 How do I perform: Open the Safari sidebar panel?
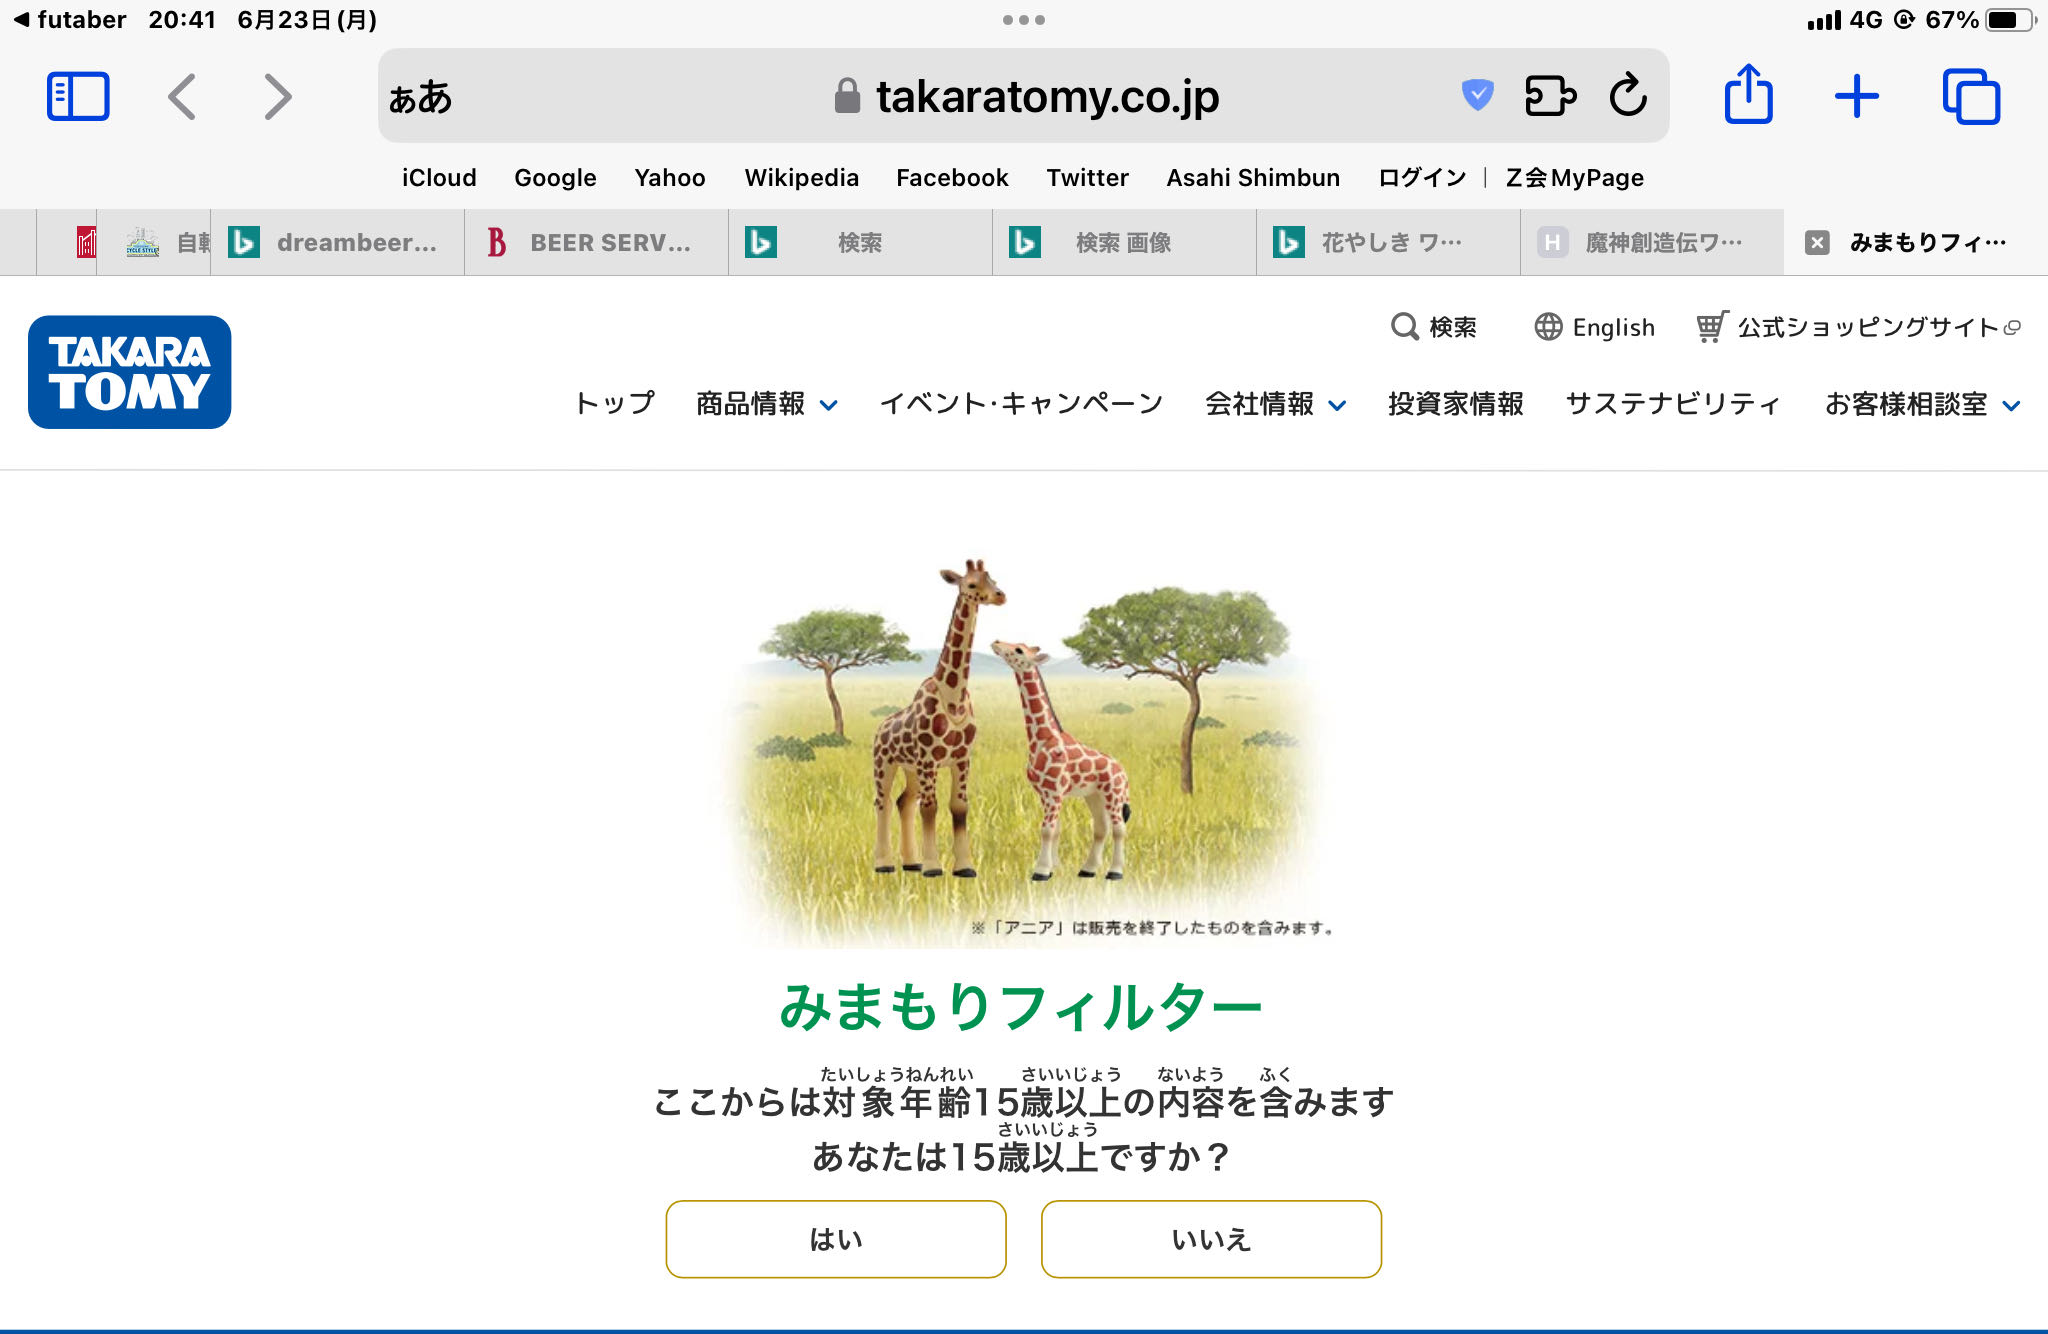78,97
